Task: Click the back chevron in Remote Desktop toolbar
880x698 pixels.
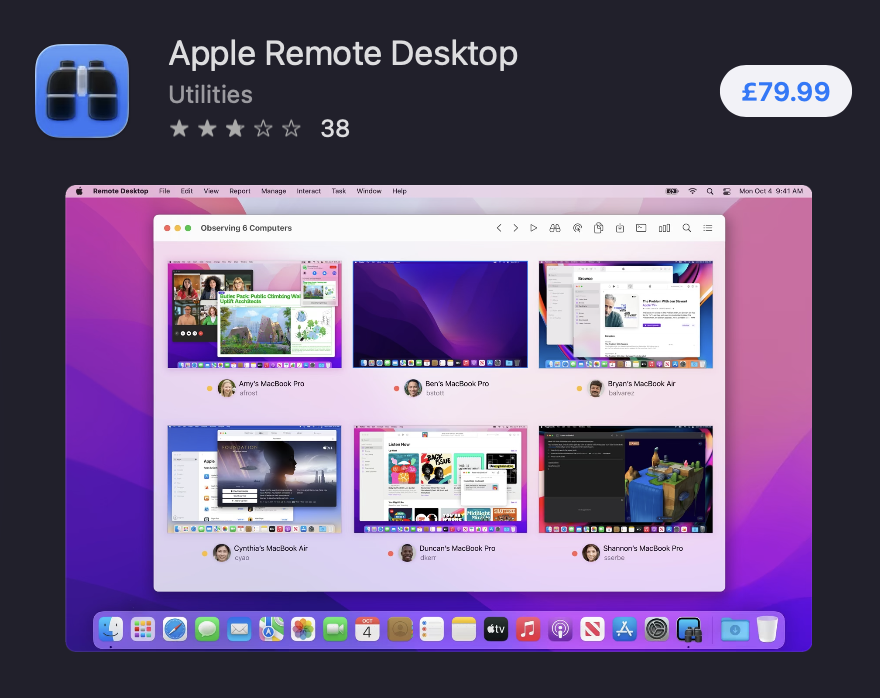Action: (499, 228)
